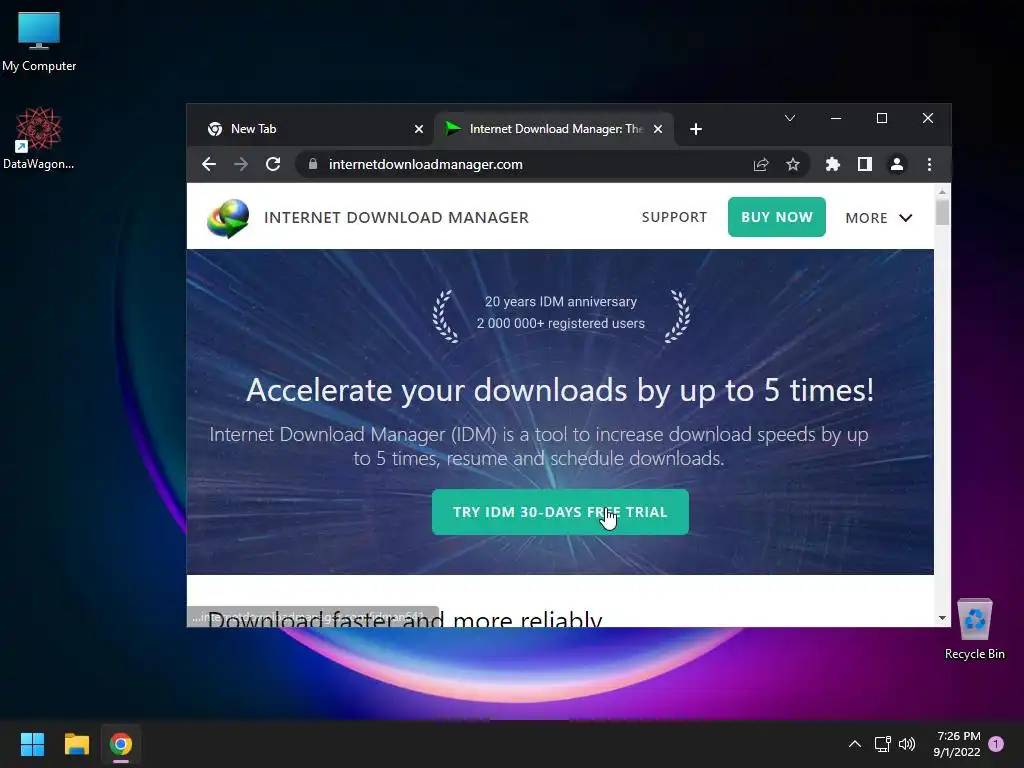Click 'Accelerate your downloads' headline

560,391
